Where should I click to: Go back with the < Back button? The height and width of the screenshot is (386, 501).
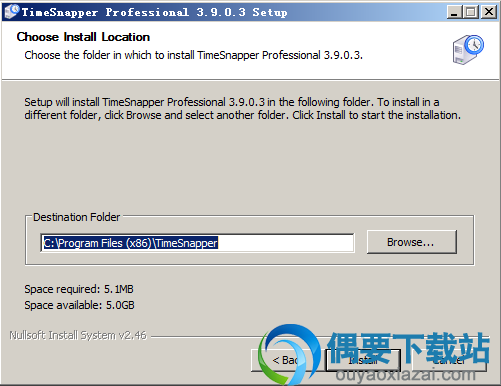pos(287,360)
